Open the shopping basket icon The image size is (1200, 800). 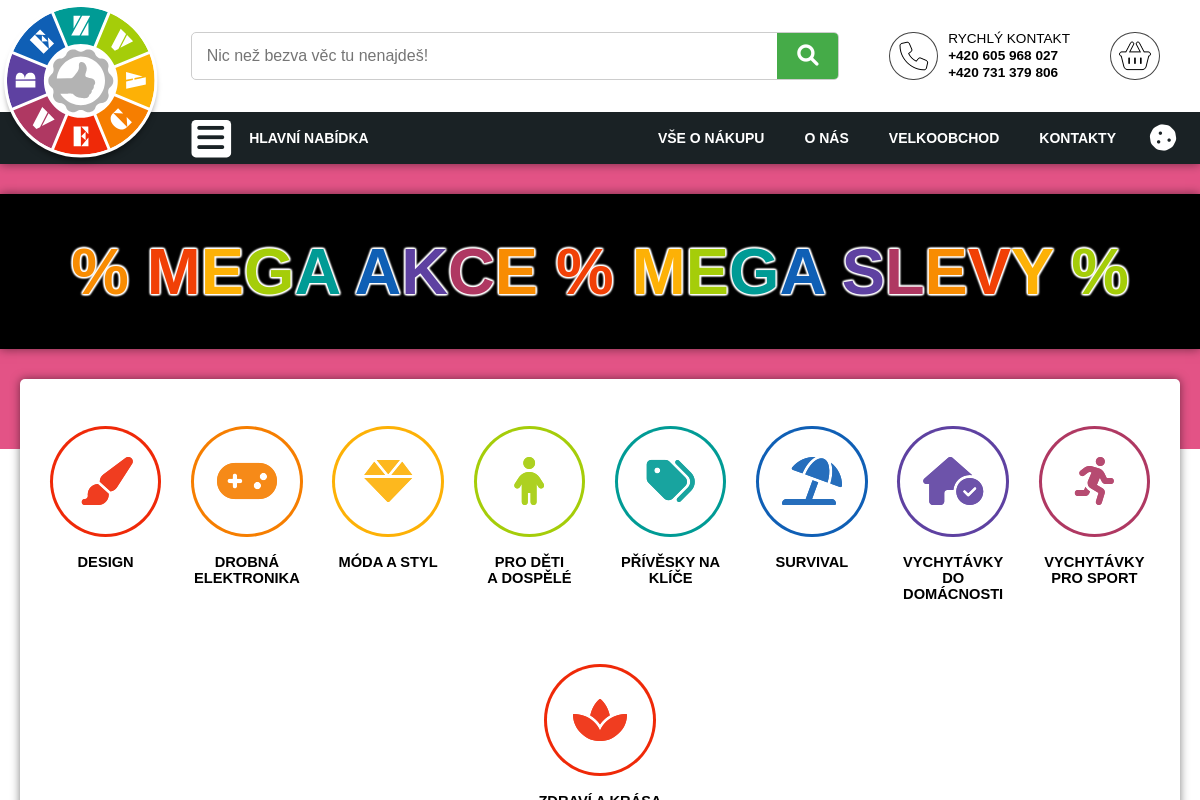click(1135, 56)
